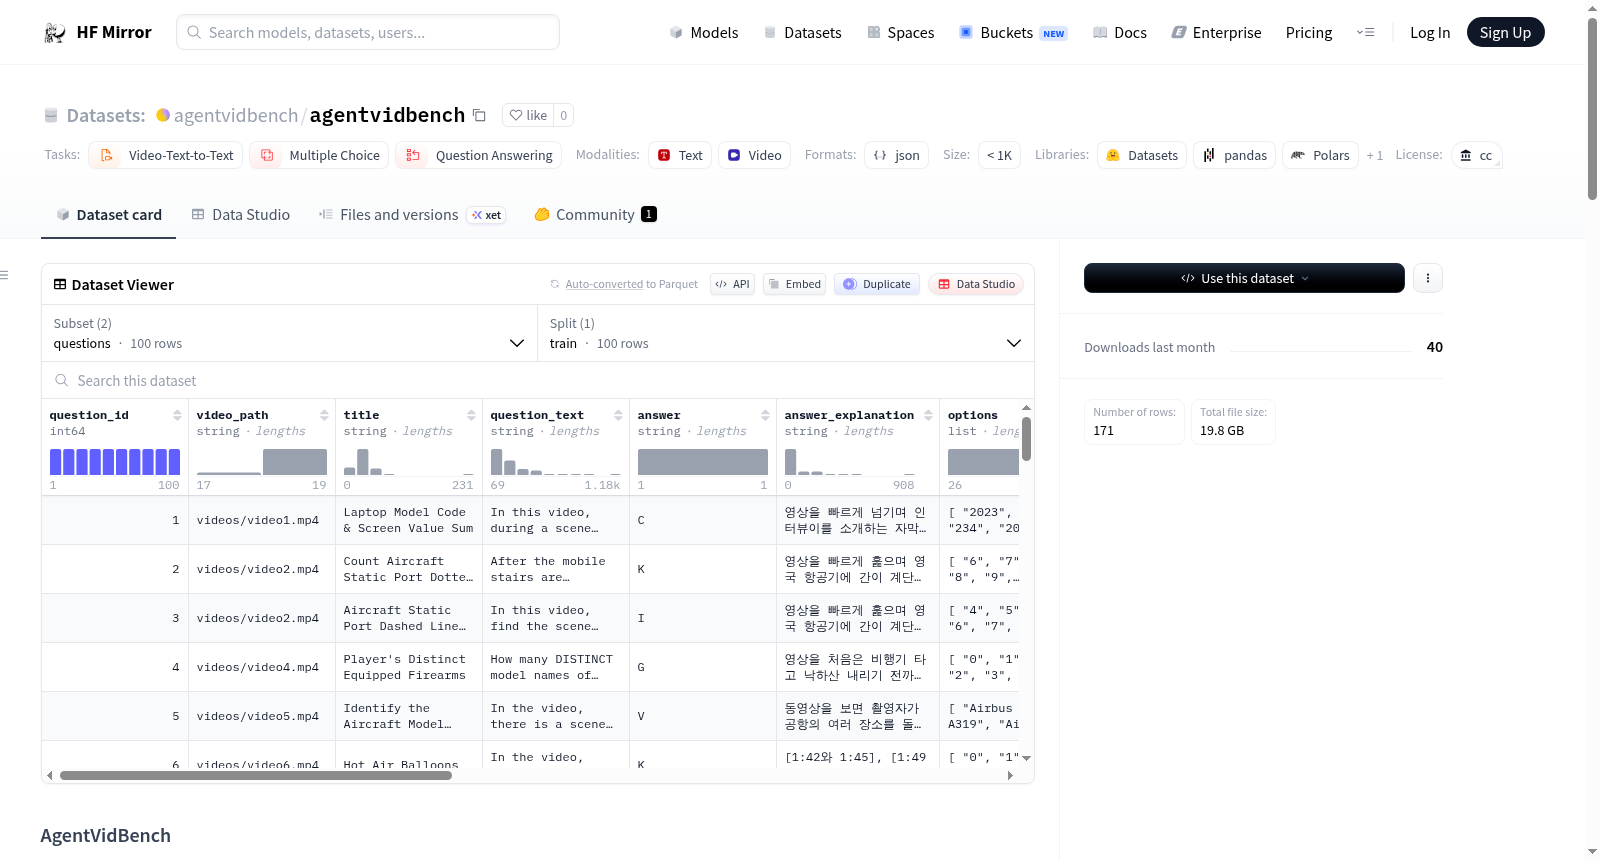Like the dataset with the heart button

528,115
